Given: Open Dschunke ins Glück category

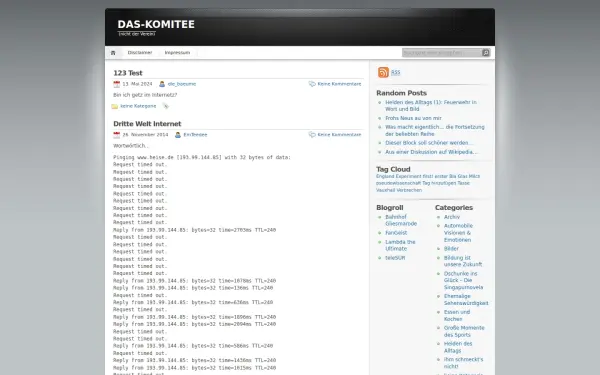Looking at the screenshot, I should click(x=463, y=280).
